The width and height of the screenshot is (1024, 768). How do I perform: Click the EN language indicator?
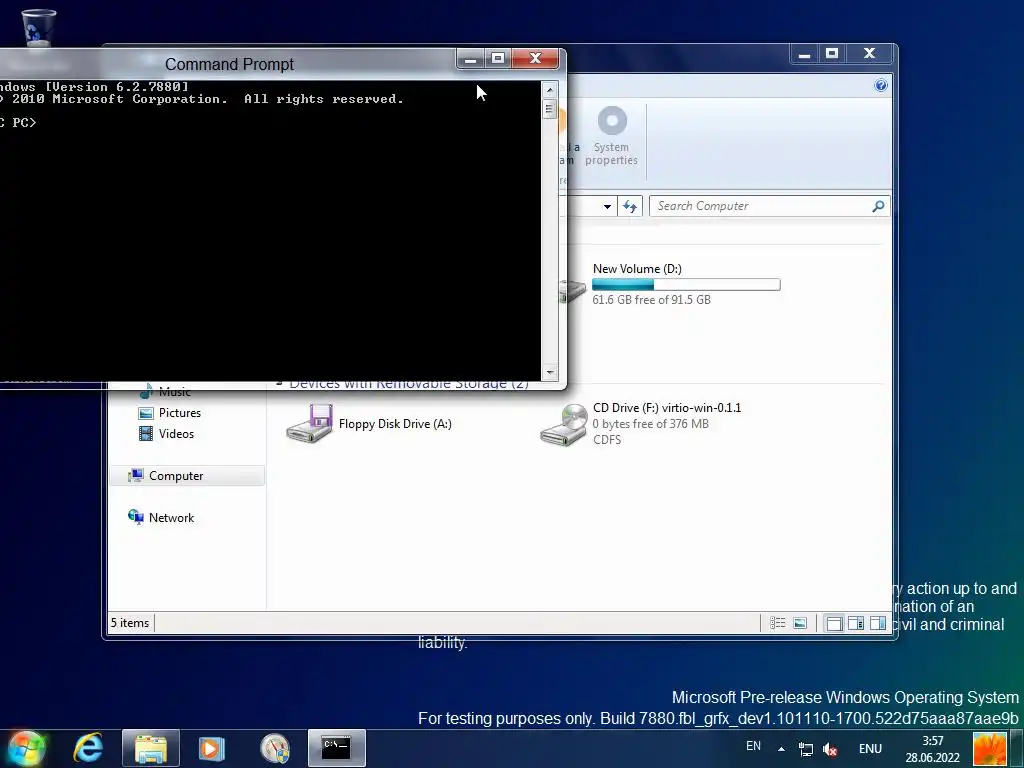[x=753, y=746]
